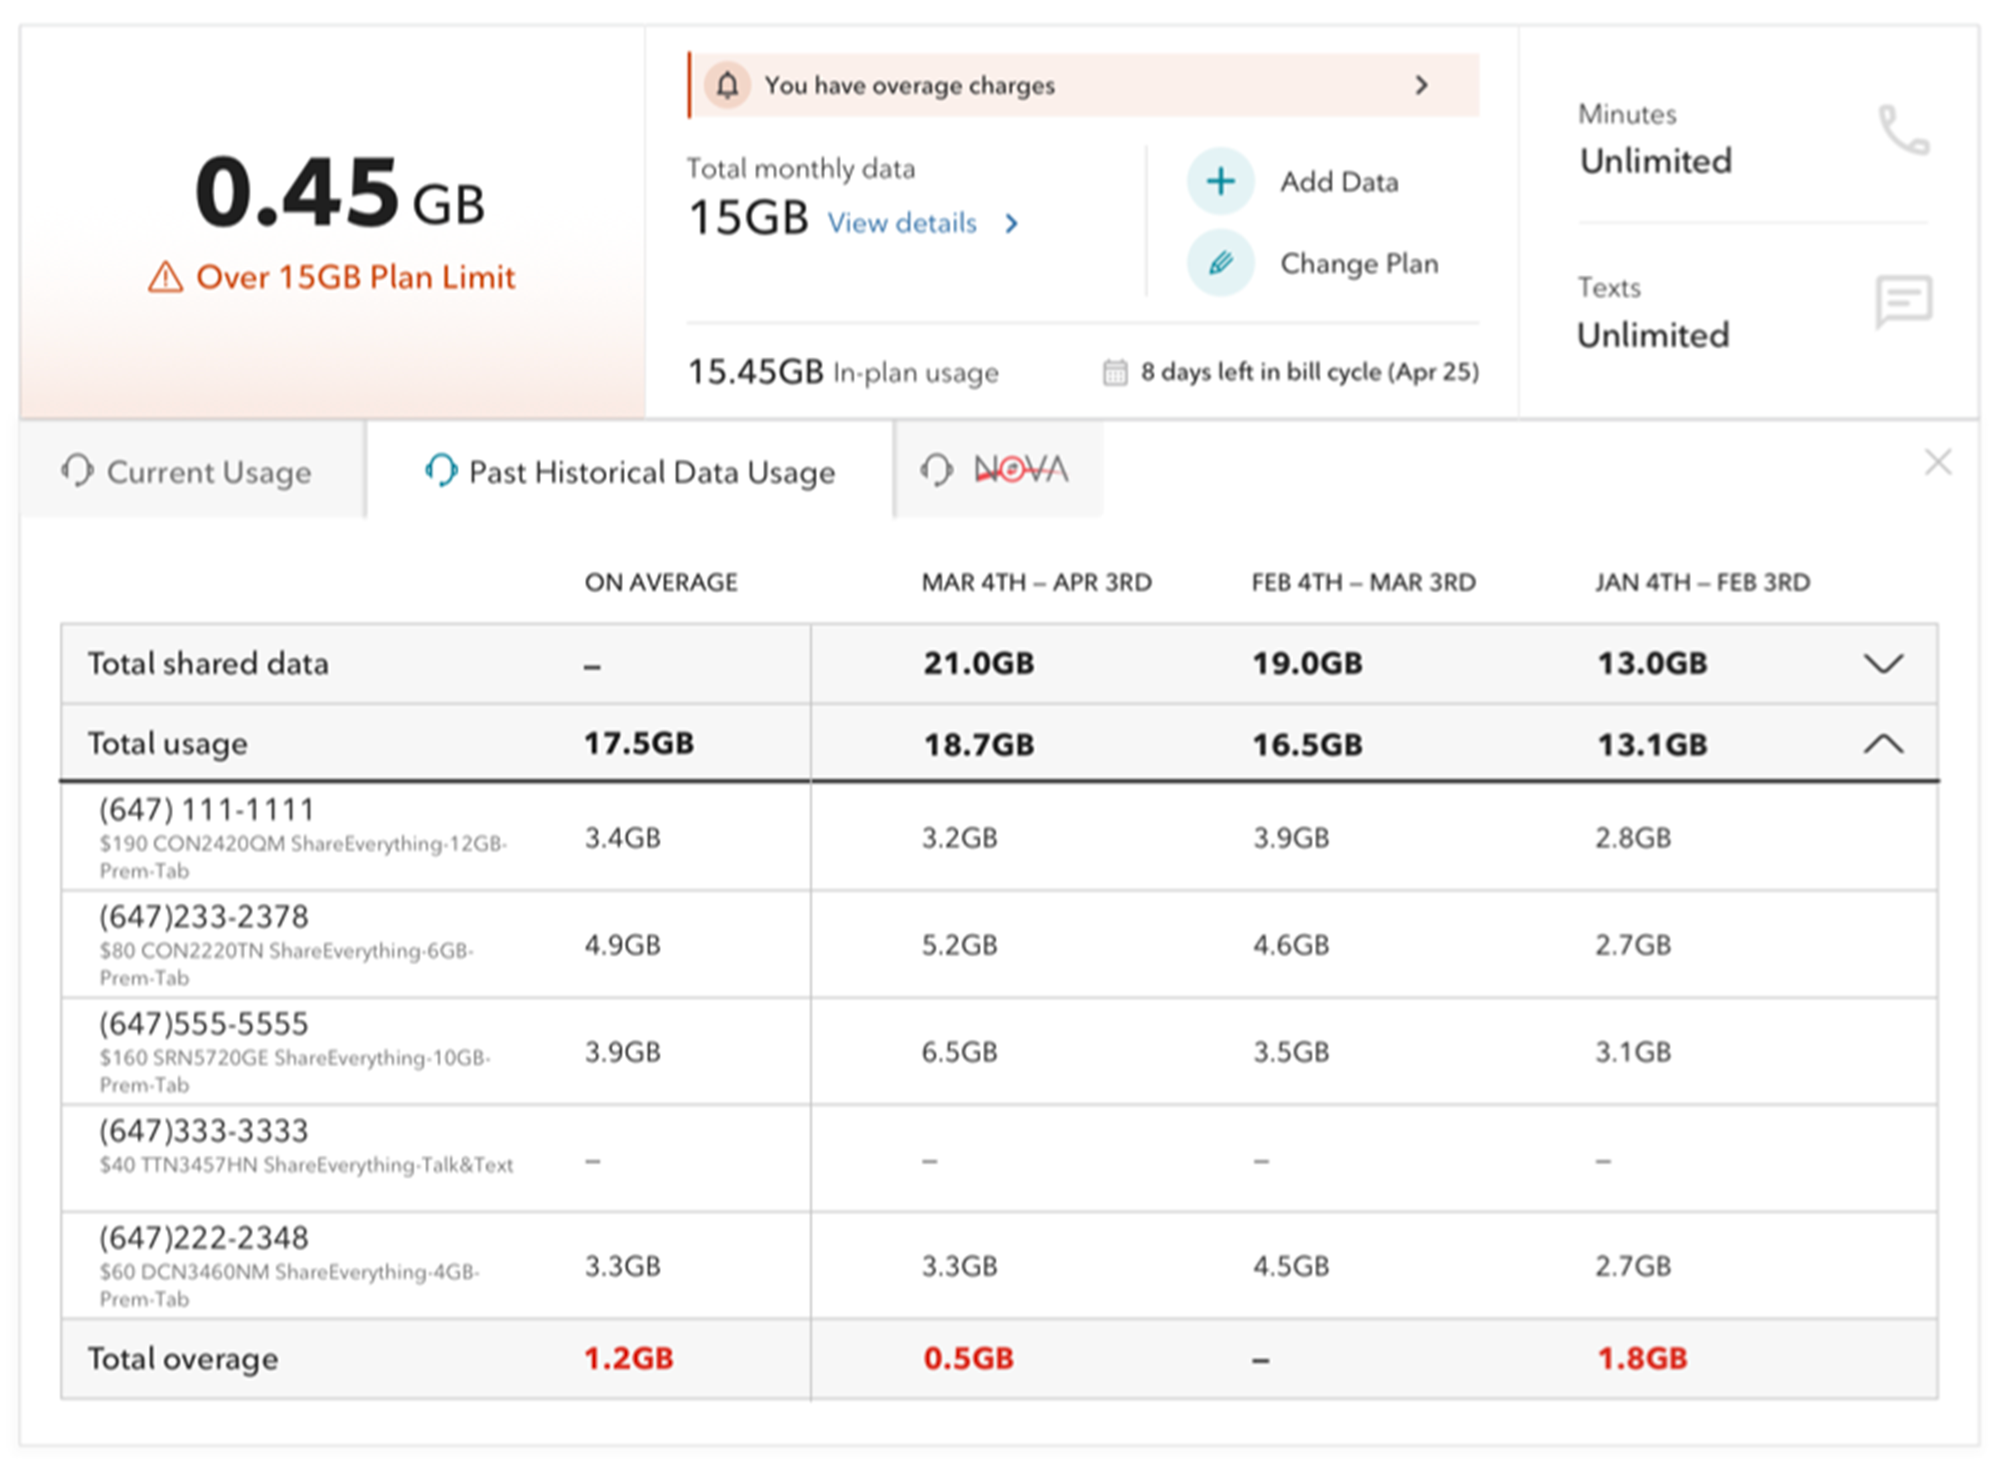
Task: Click the warning triangle over plan limit
Action: pyautogui.click(x=166, y=278)
